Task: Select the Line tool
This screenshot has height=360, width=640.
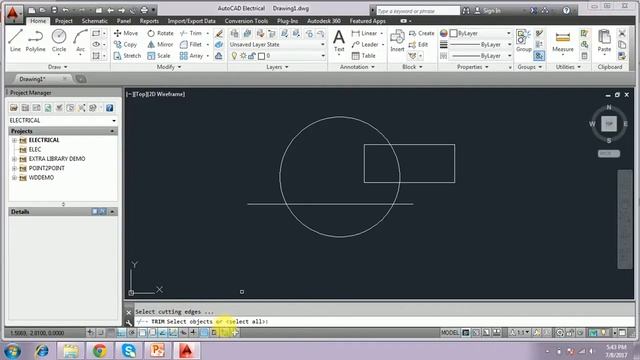Action: (15, 40)
